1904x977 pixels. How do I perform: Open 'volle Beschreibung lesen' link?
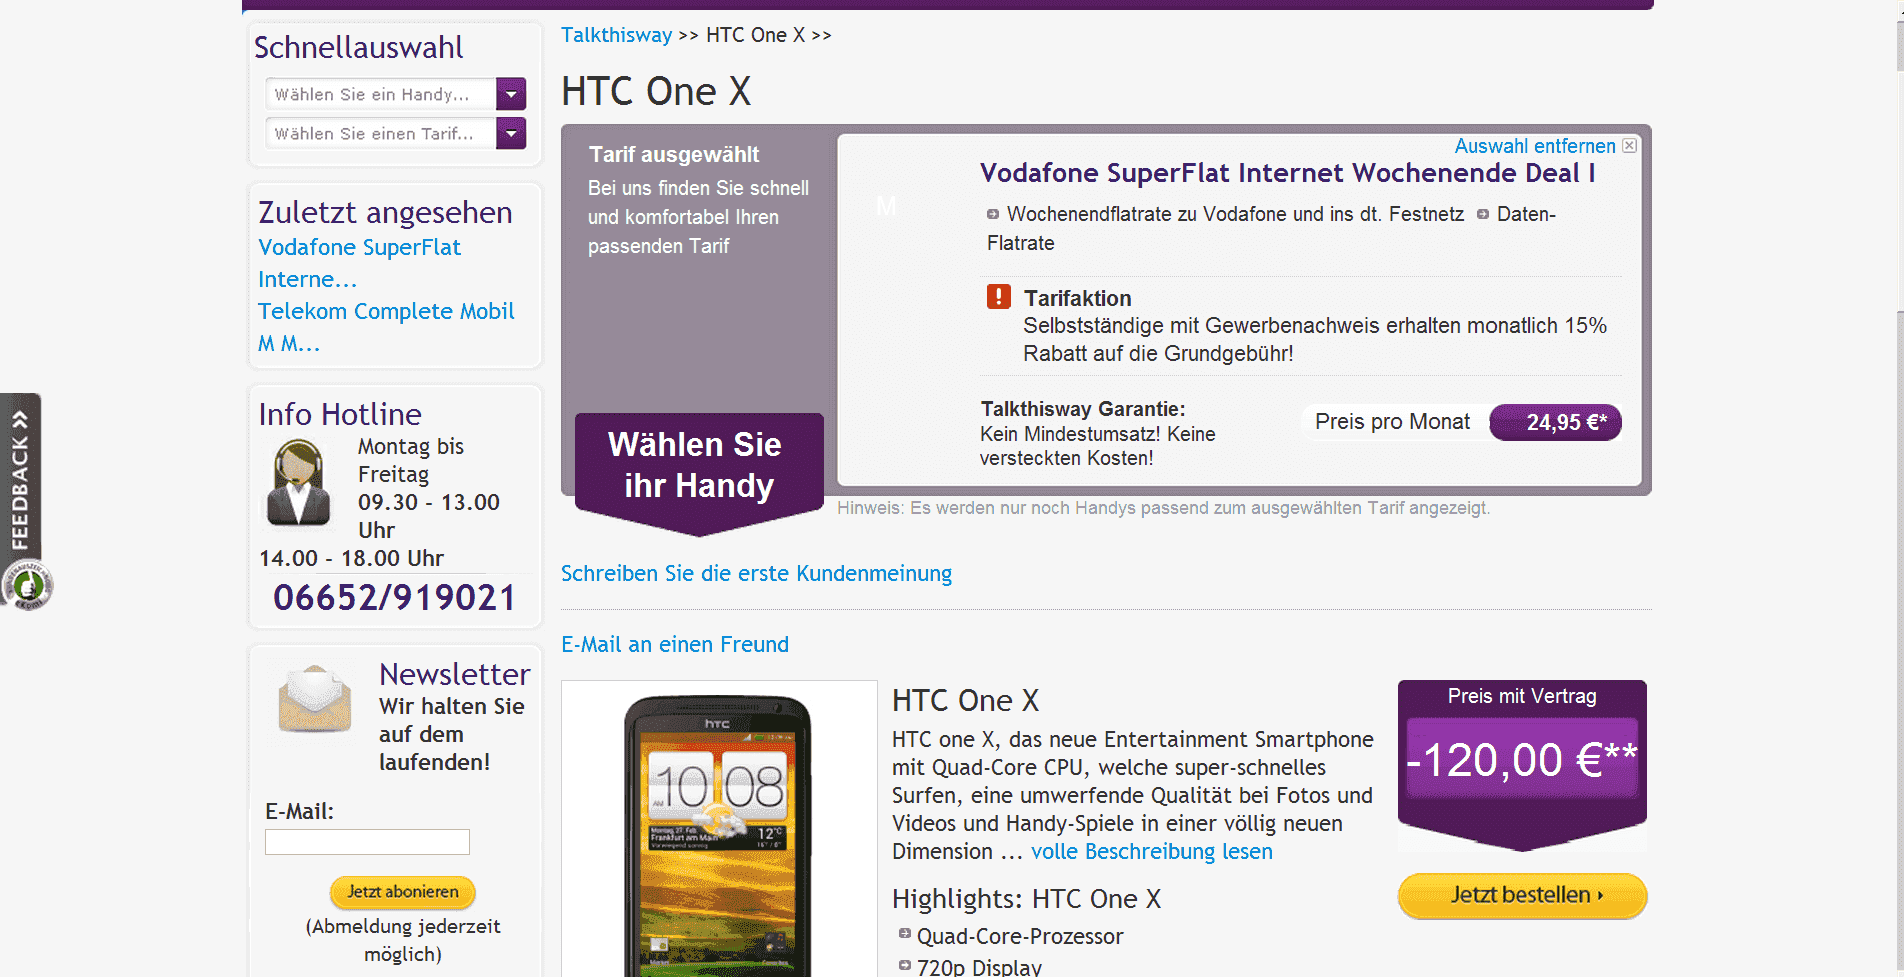pos(1152,852)
